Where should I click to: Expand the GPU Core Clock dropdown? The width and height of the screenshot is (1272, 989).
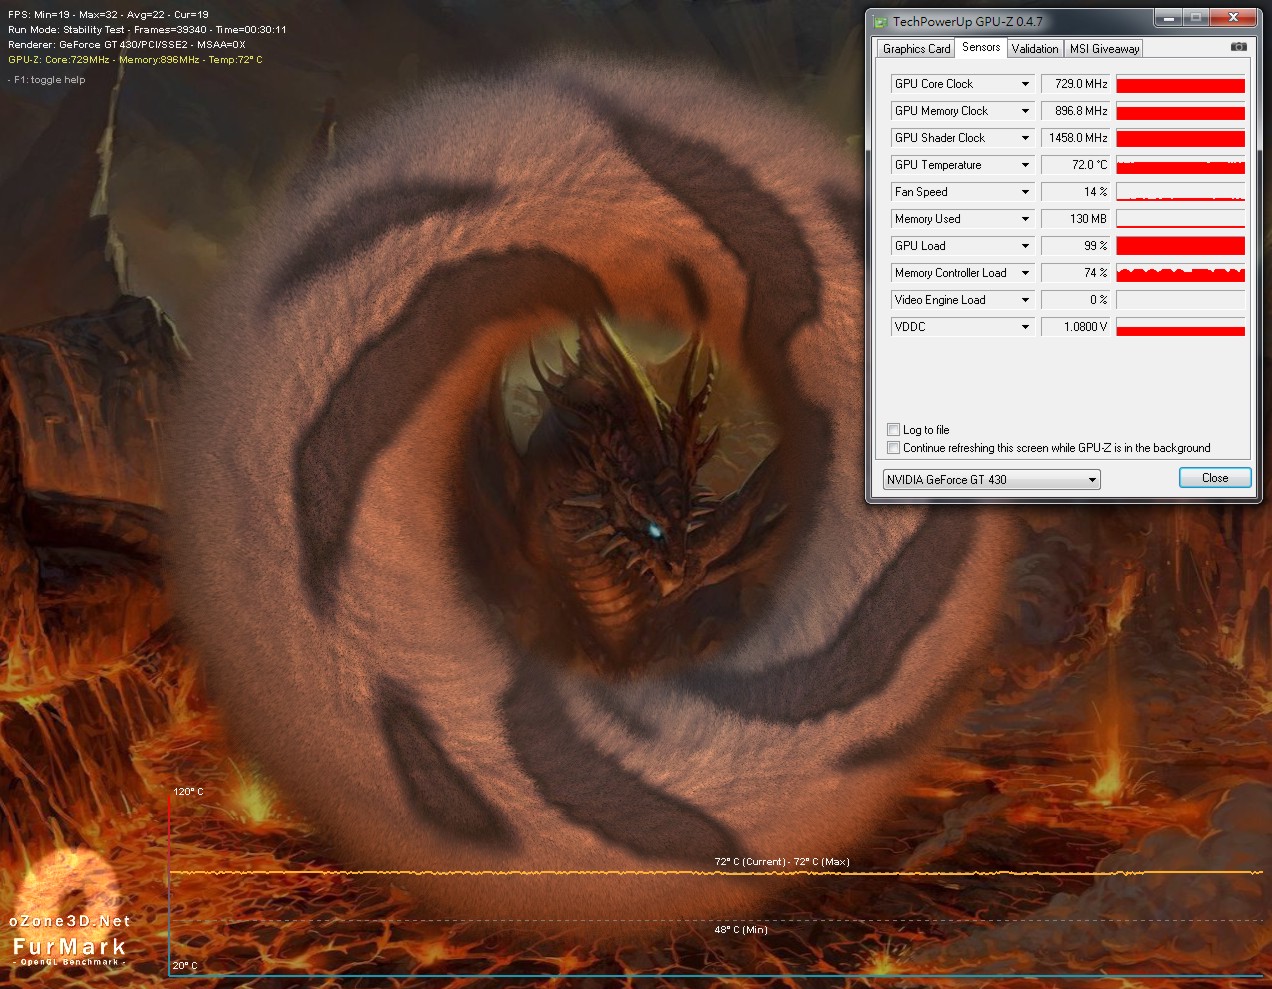pos(1025,84)
